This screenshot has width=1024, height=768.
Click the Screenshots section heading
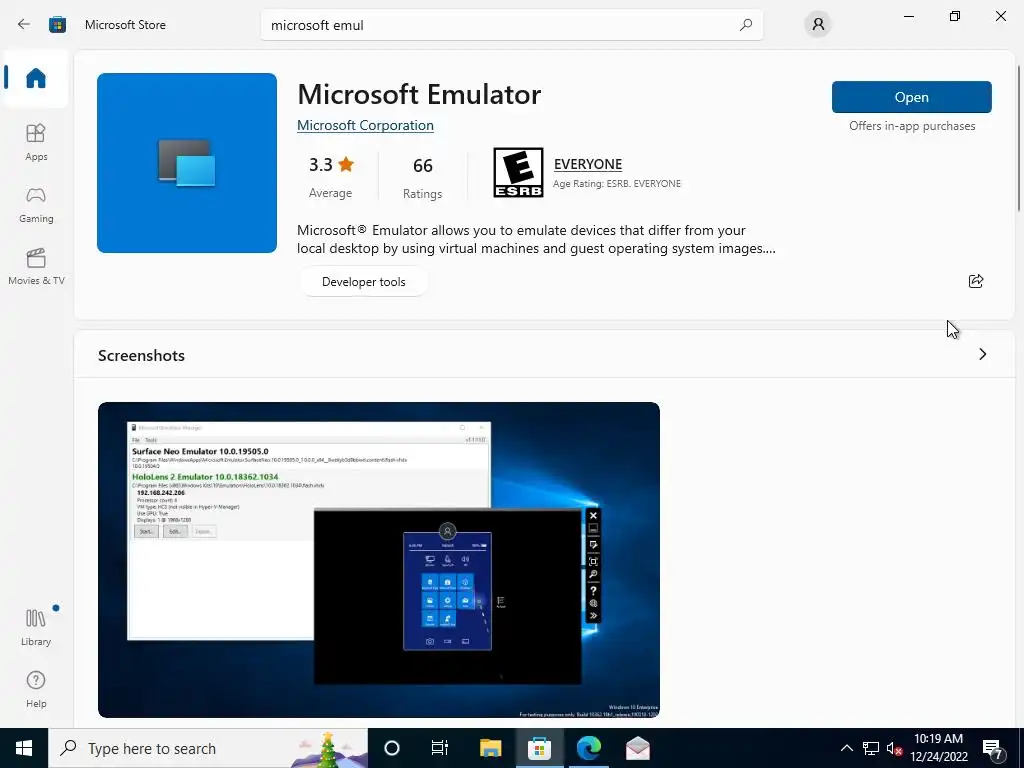coord(141,355)
